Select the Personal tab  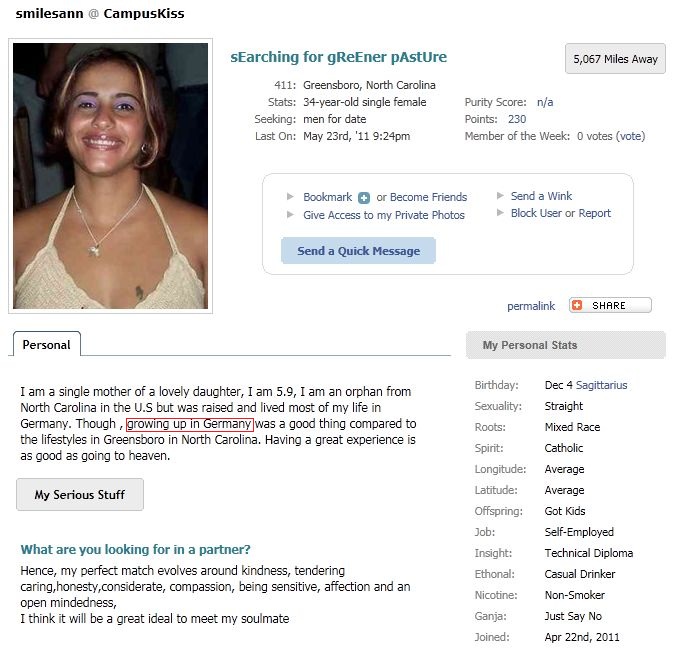click(x=46, y=344)
